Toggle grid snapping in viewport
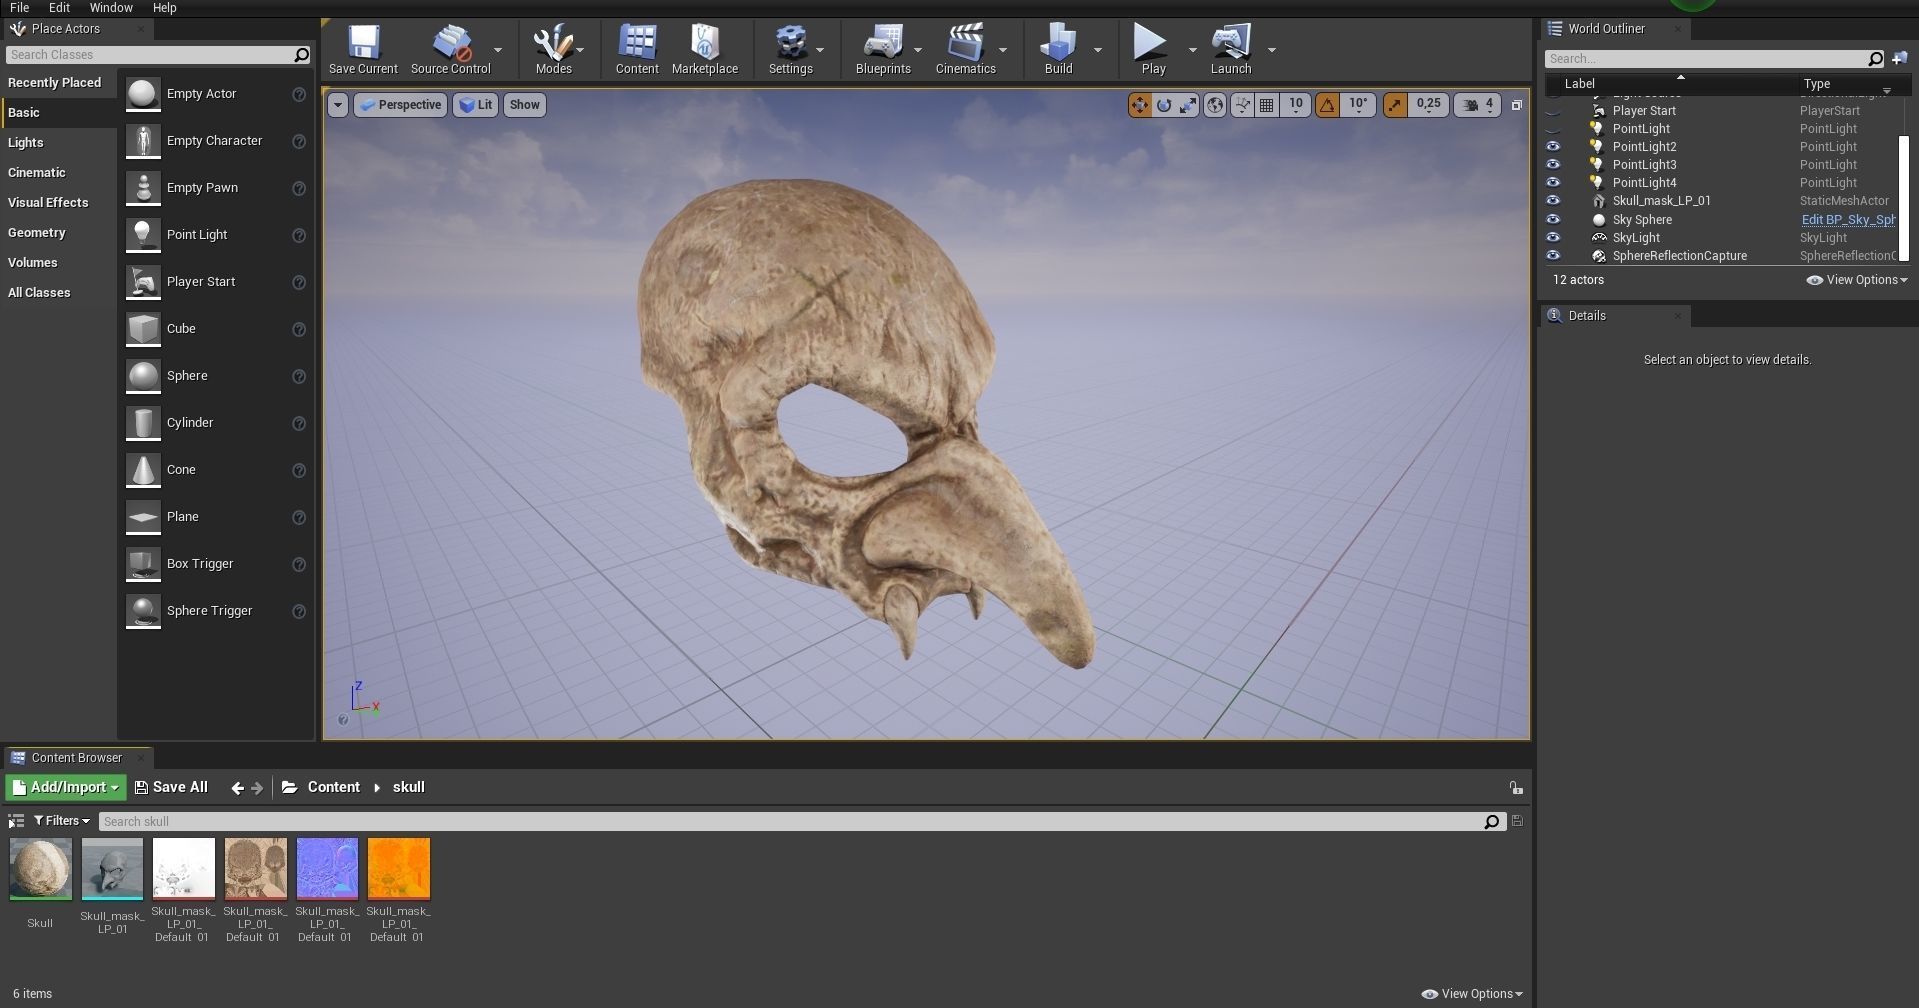Viewport: 1919px width, 1008px height. tap(1267, 105)
